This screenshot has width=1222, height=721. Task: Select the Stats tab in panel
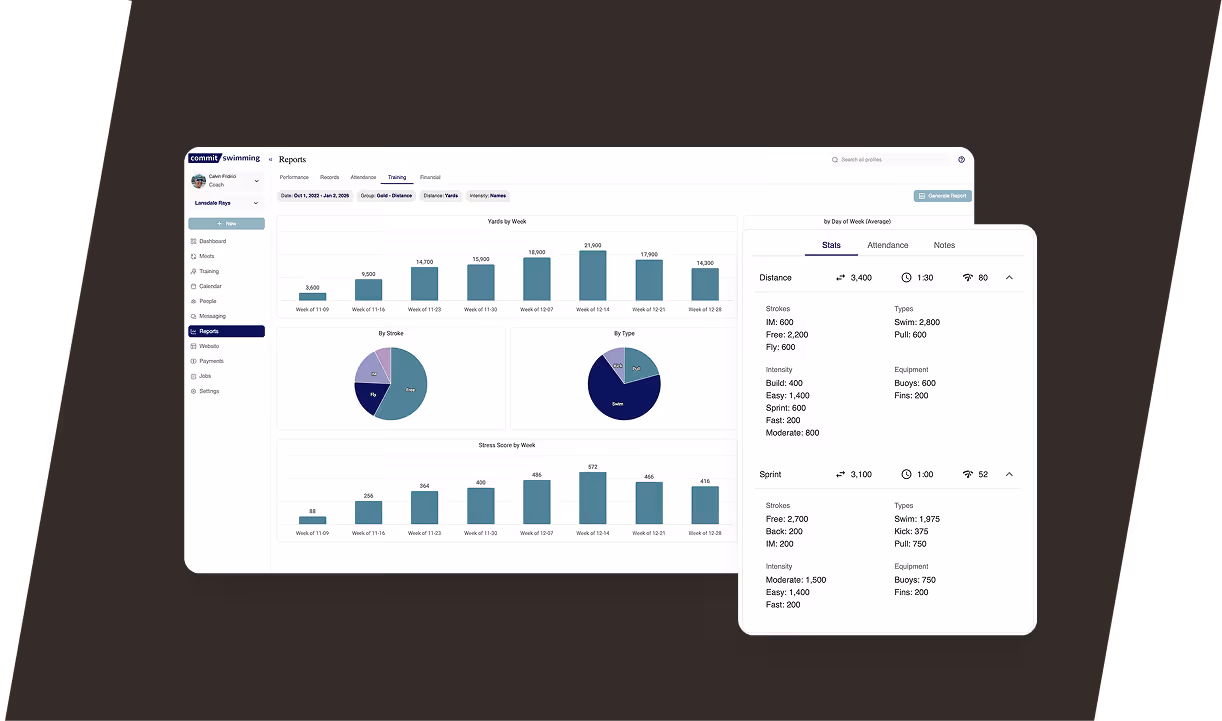click(831, 245)
